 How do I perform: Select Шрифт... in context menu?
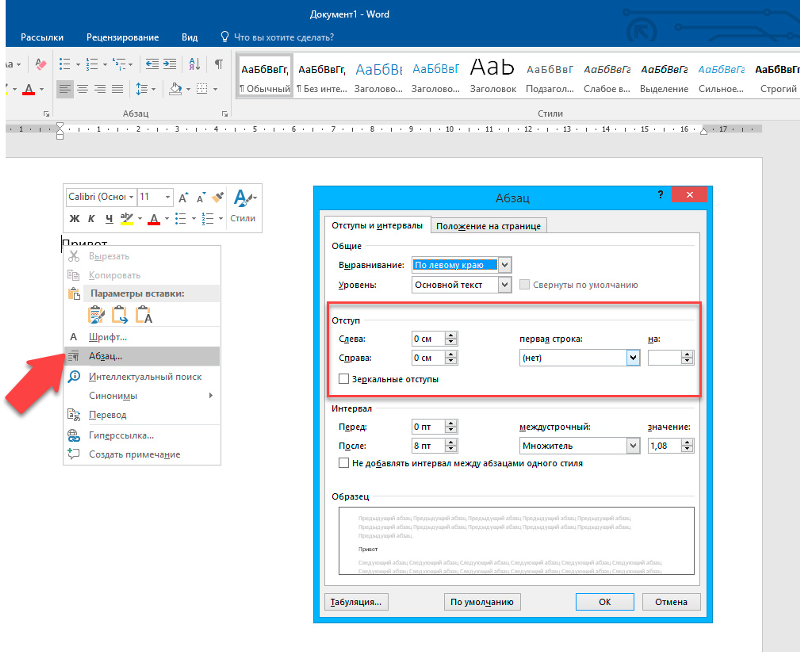click(x=142, y=337)
